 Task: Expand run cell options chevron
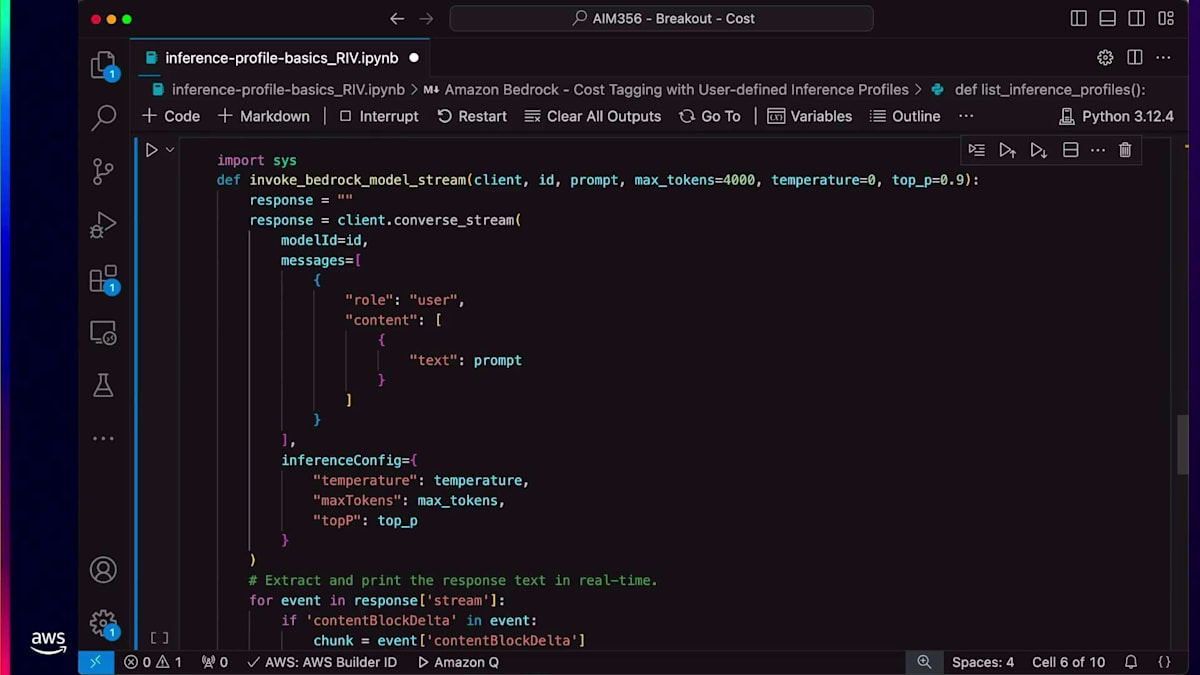(x=170, y=150)
